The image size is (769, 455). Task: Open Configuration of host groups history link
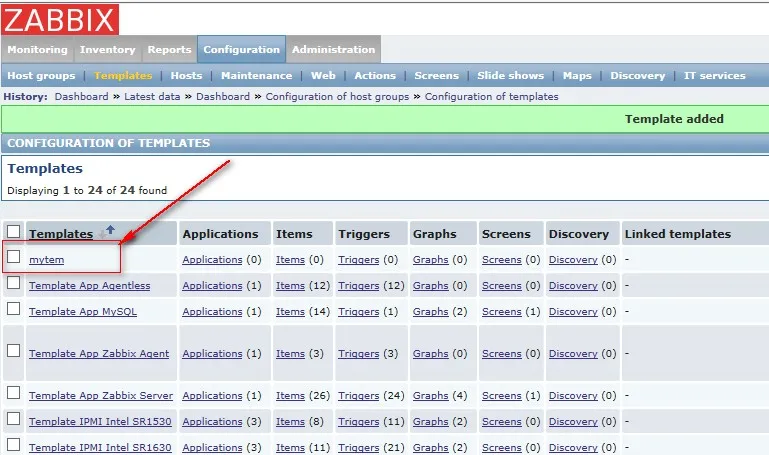coord(337,97)
